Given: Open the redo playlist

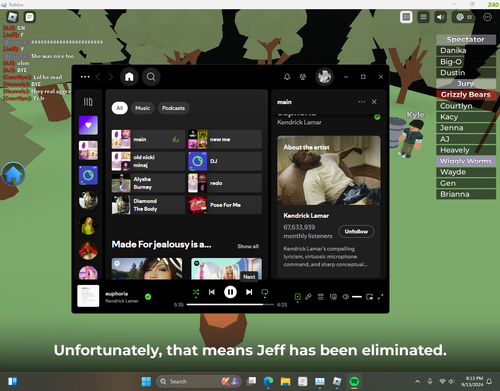Looking at the screenshot, I should coord(225,183).
